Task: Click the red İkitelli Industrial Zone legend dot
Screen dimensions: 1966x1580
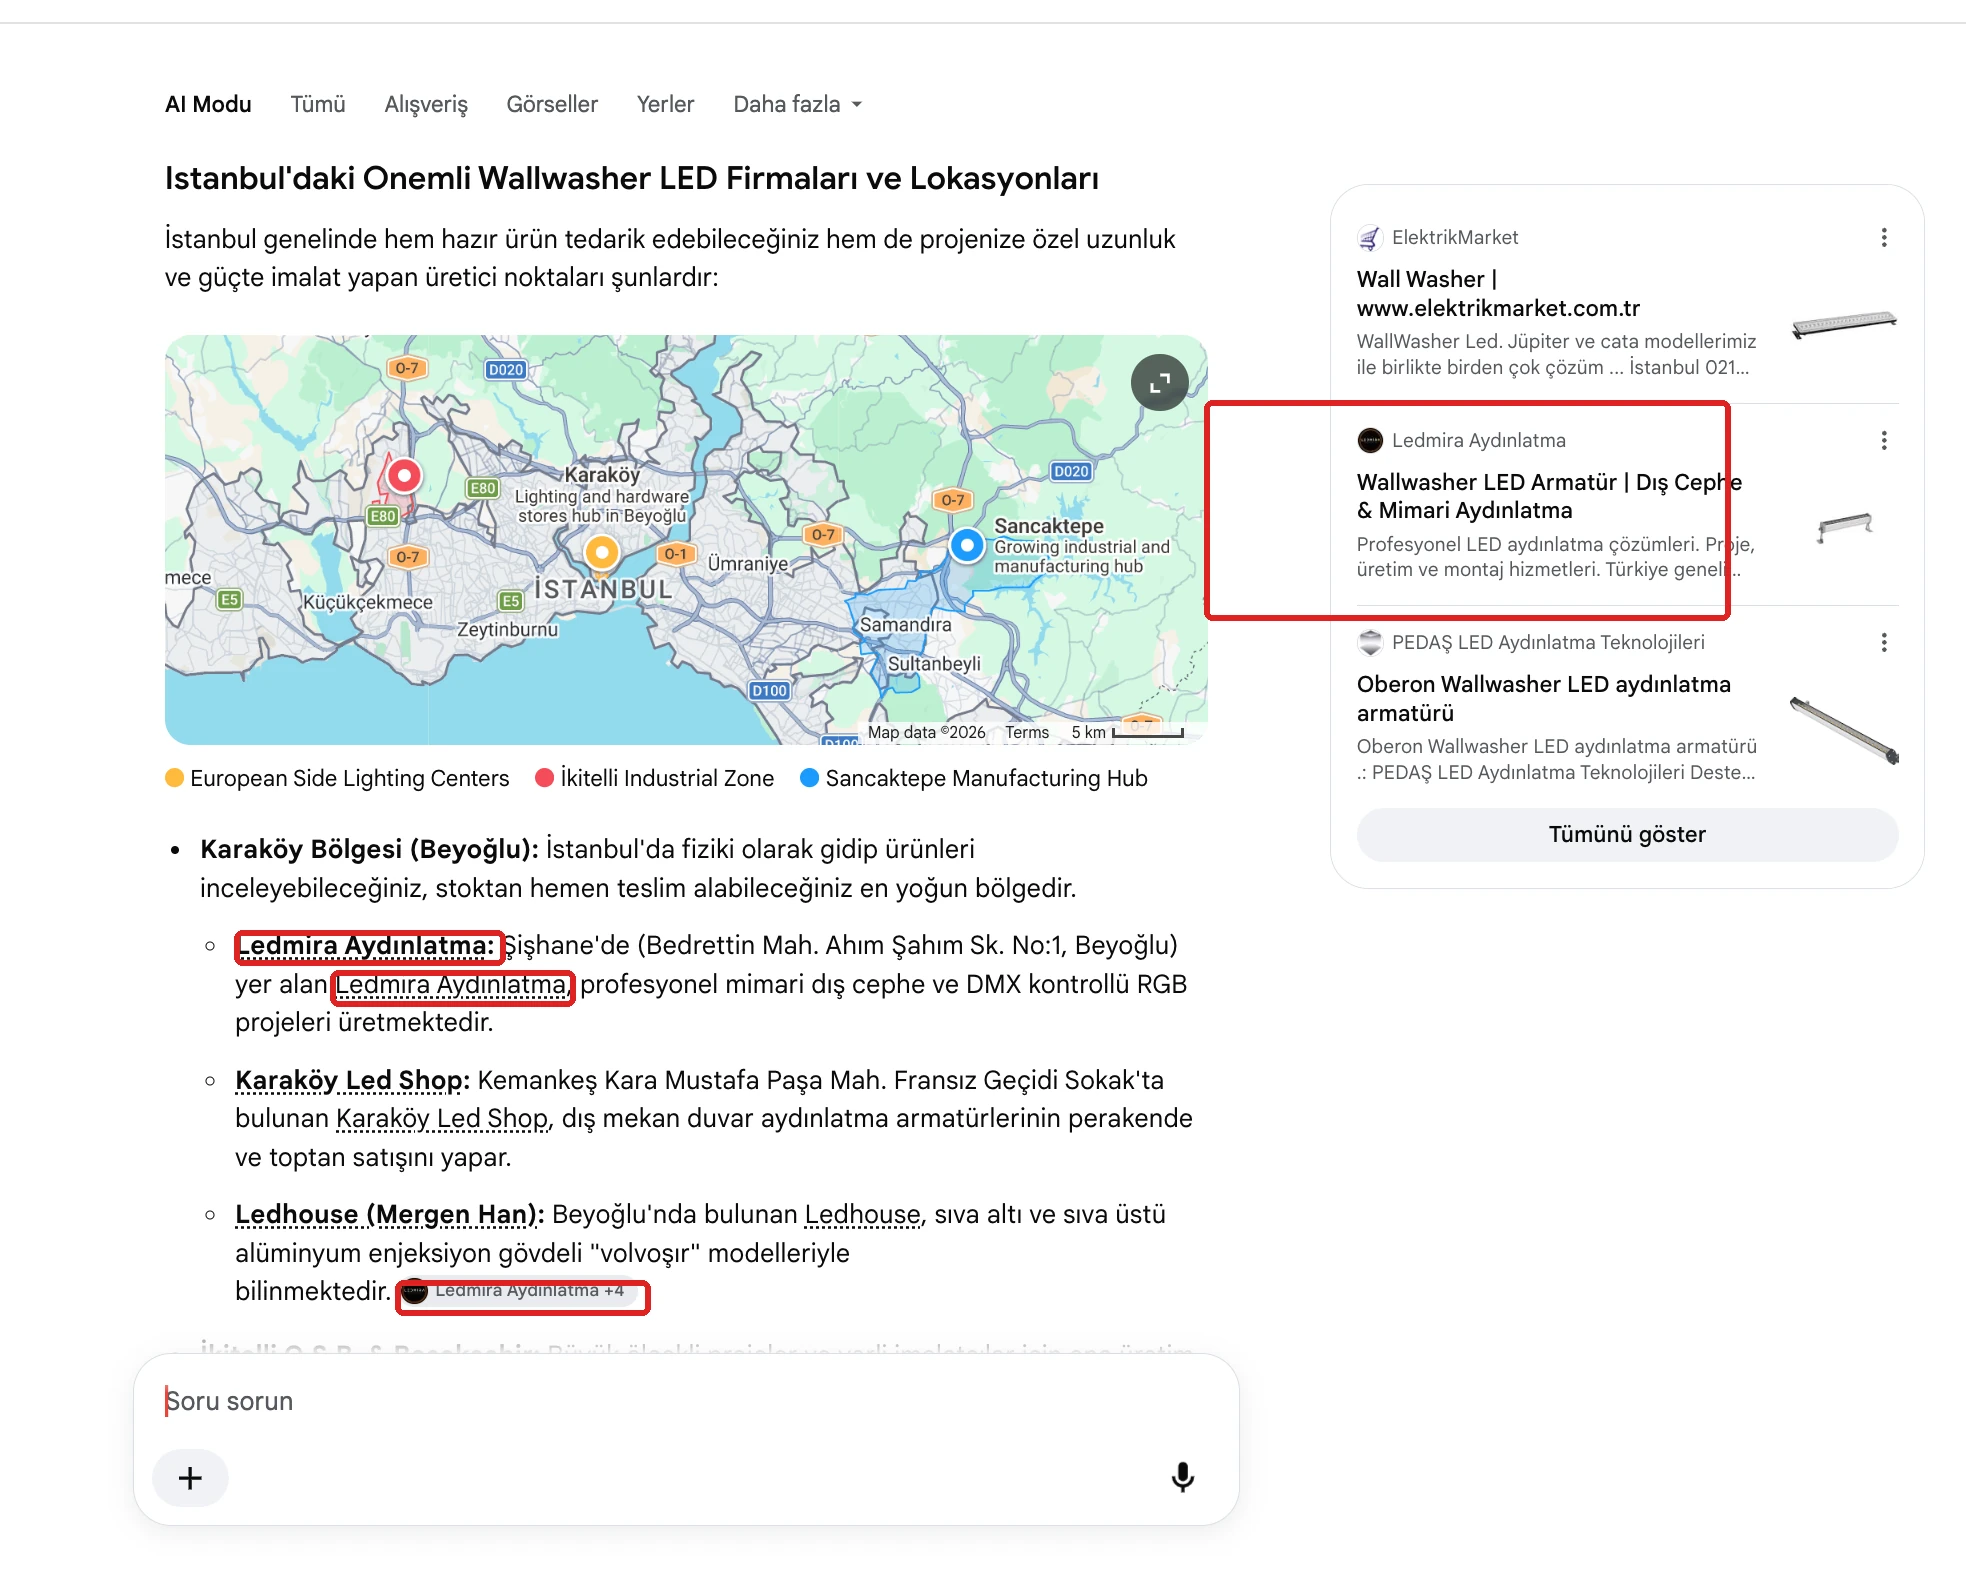Action: coord(544,778)
